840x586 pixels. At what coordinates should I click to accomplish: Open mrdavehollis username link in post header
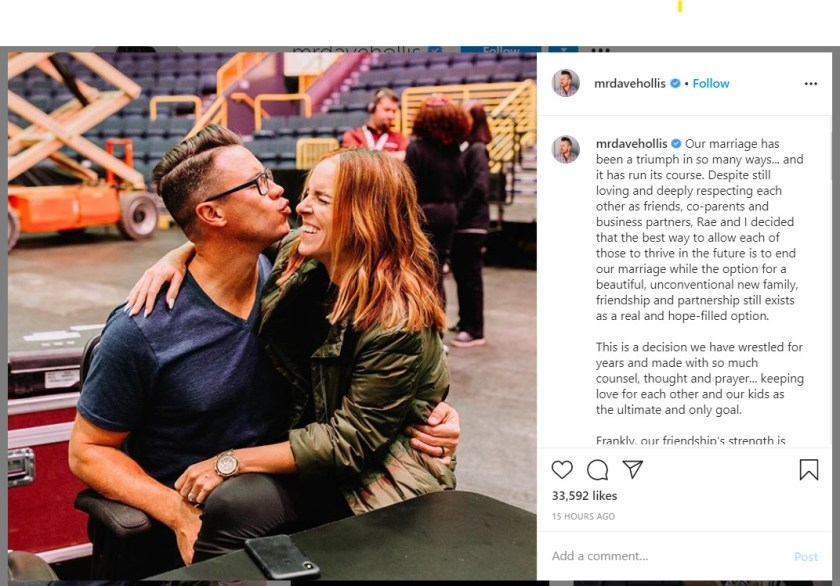click(x=632, y=84)
